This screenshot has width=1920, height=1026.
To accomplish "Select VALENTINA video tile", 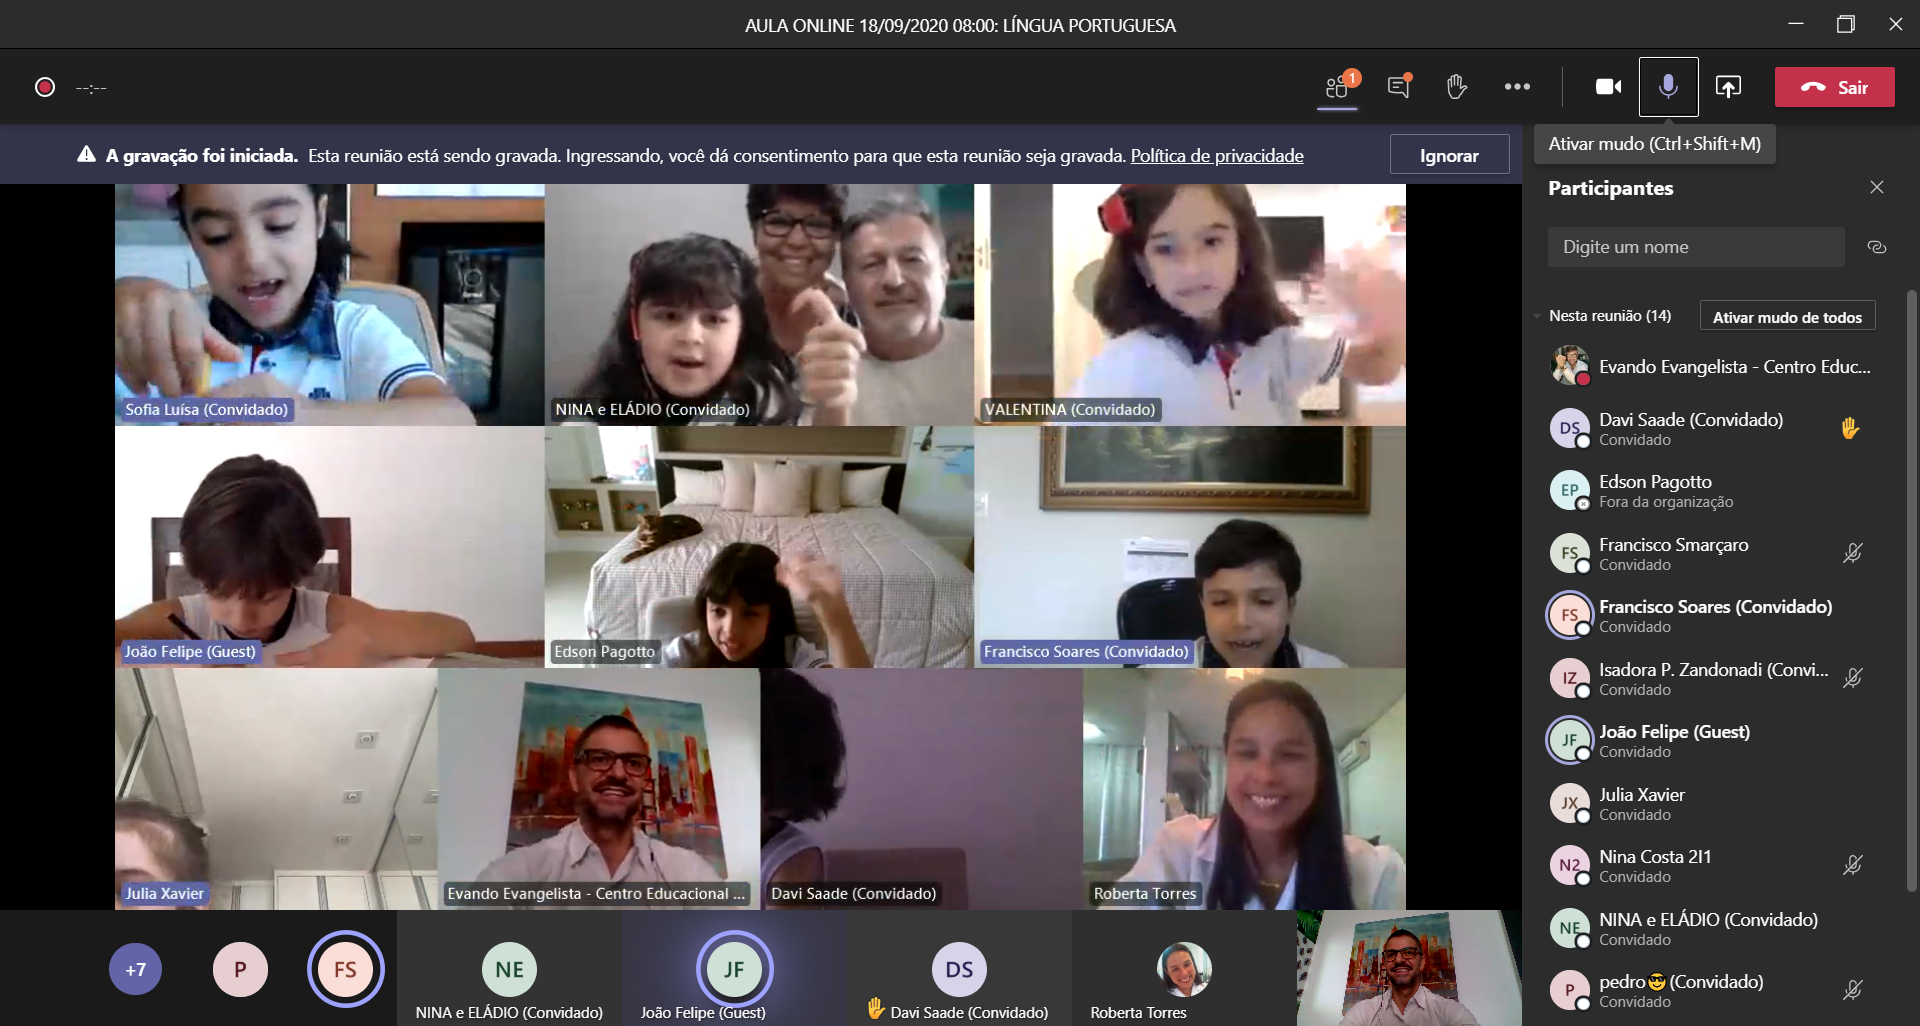I will tap(1190, 305).
